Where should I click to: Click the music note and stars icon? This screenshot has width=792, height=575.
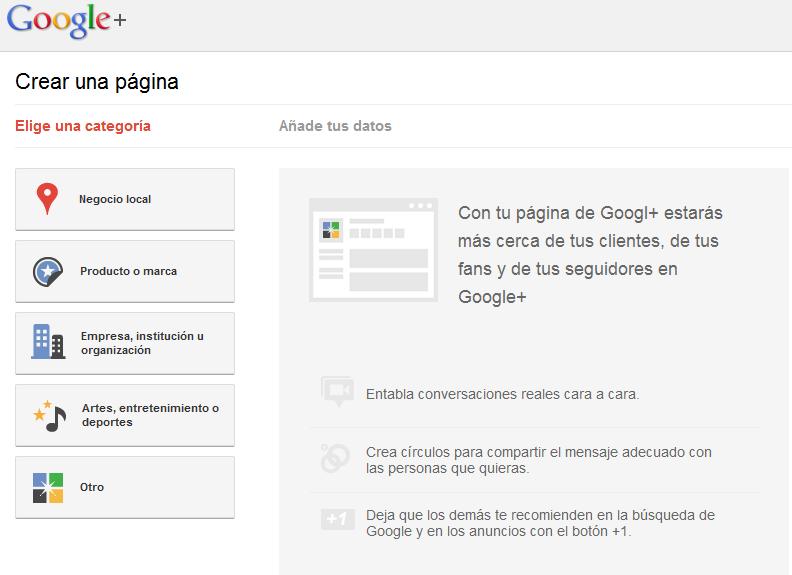coord(50,415)
